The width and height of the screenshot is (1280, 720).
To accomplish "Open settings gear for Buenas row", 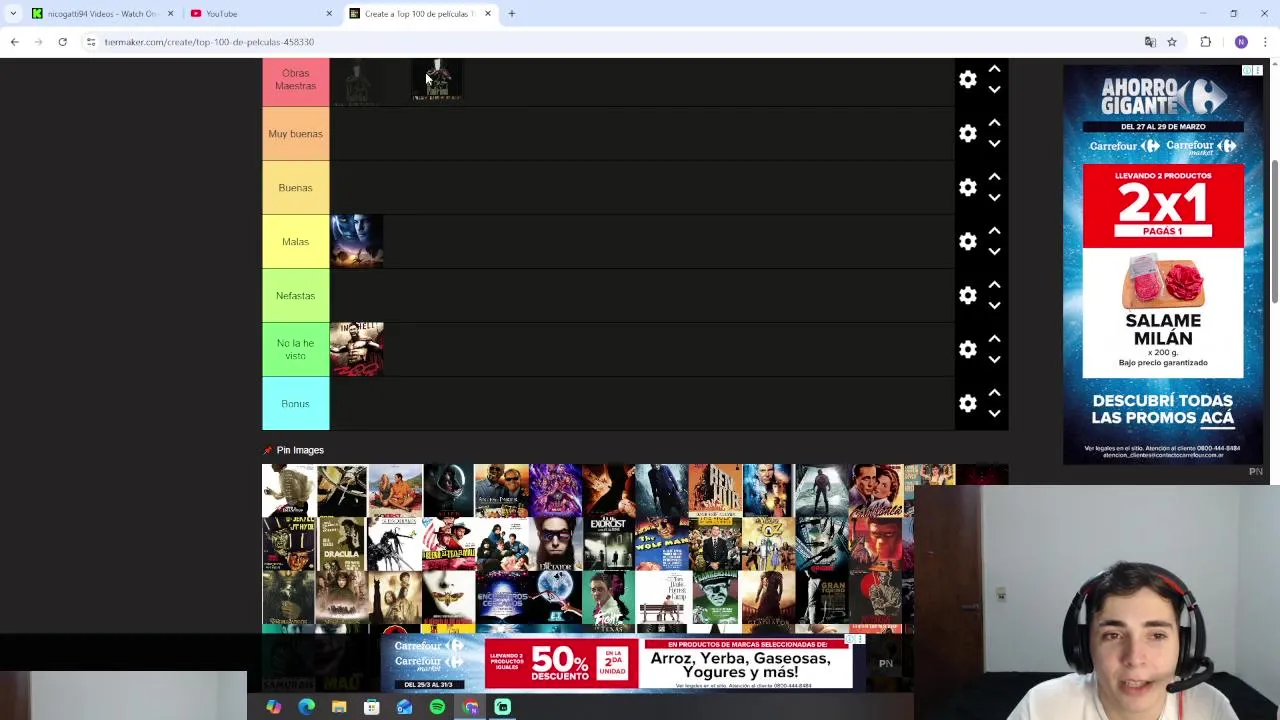I will [x=967, y=187].
